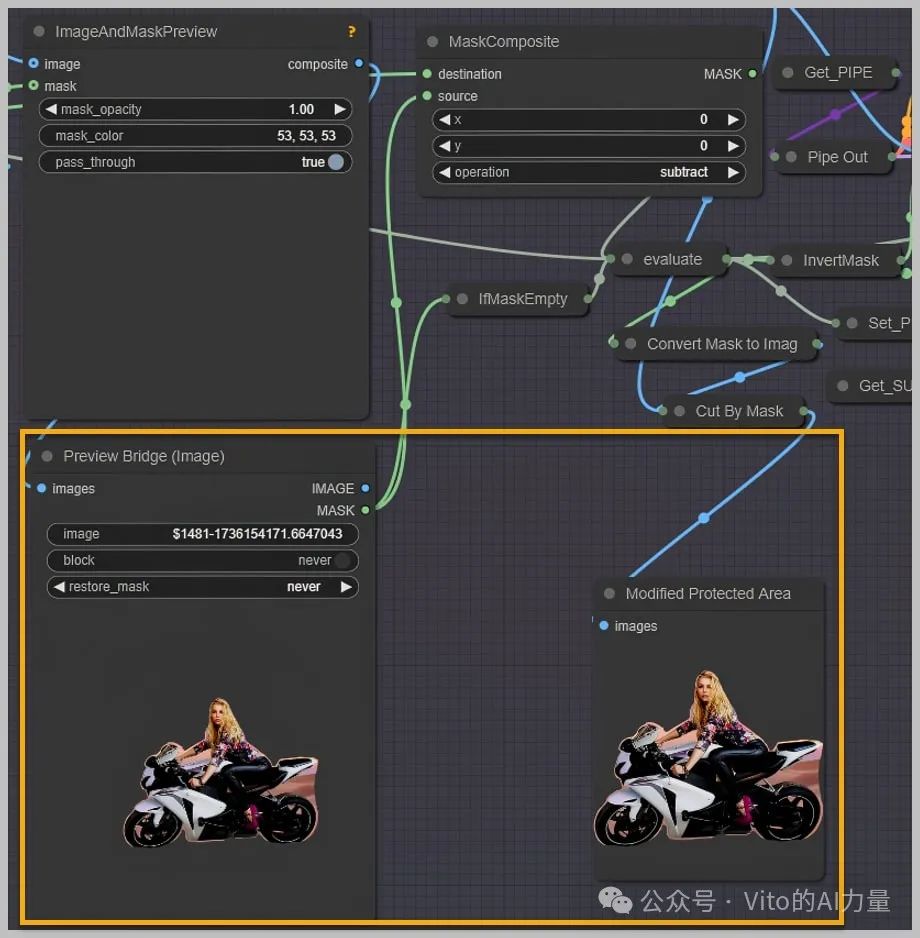Image resolution: width=920 pixels, height=938 pixels.
Task: Toggle the pass_through true switch
Action: (336, 162)
